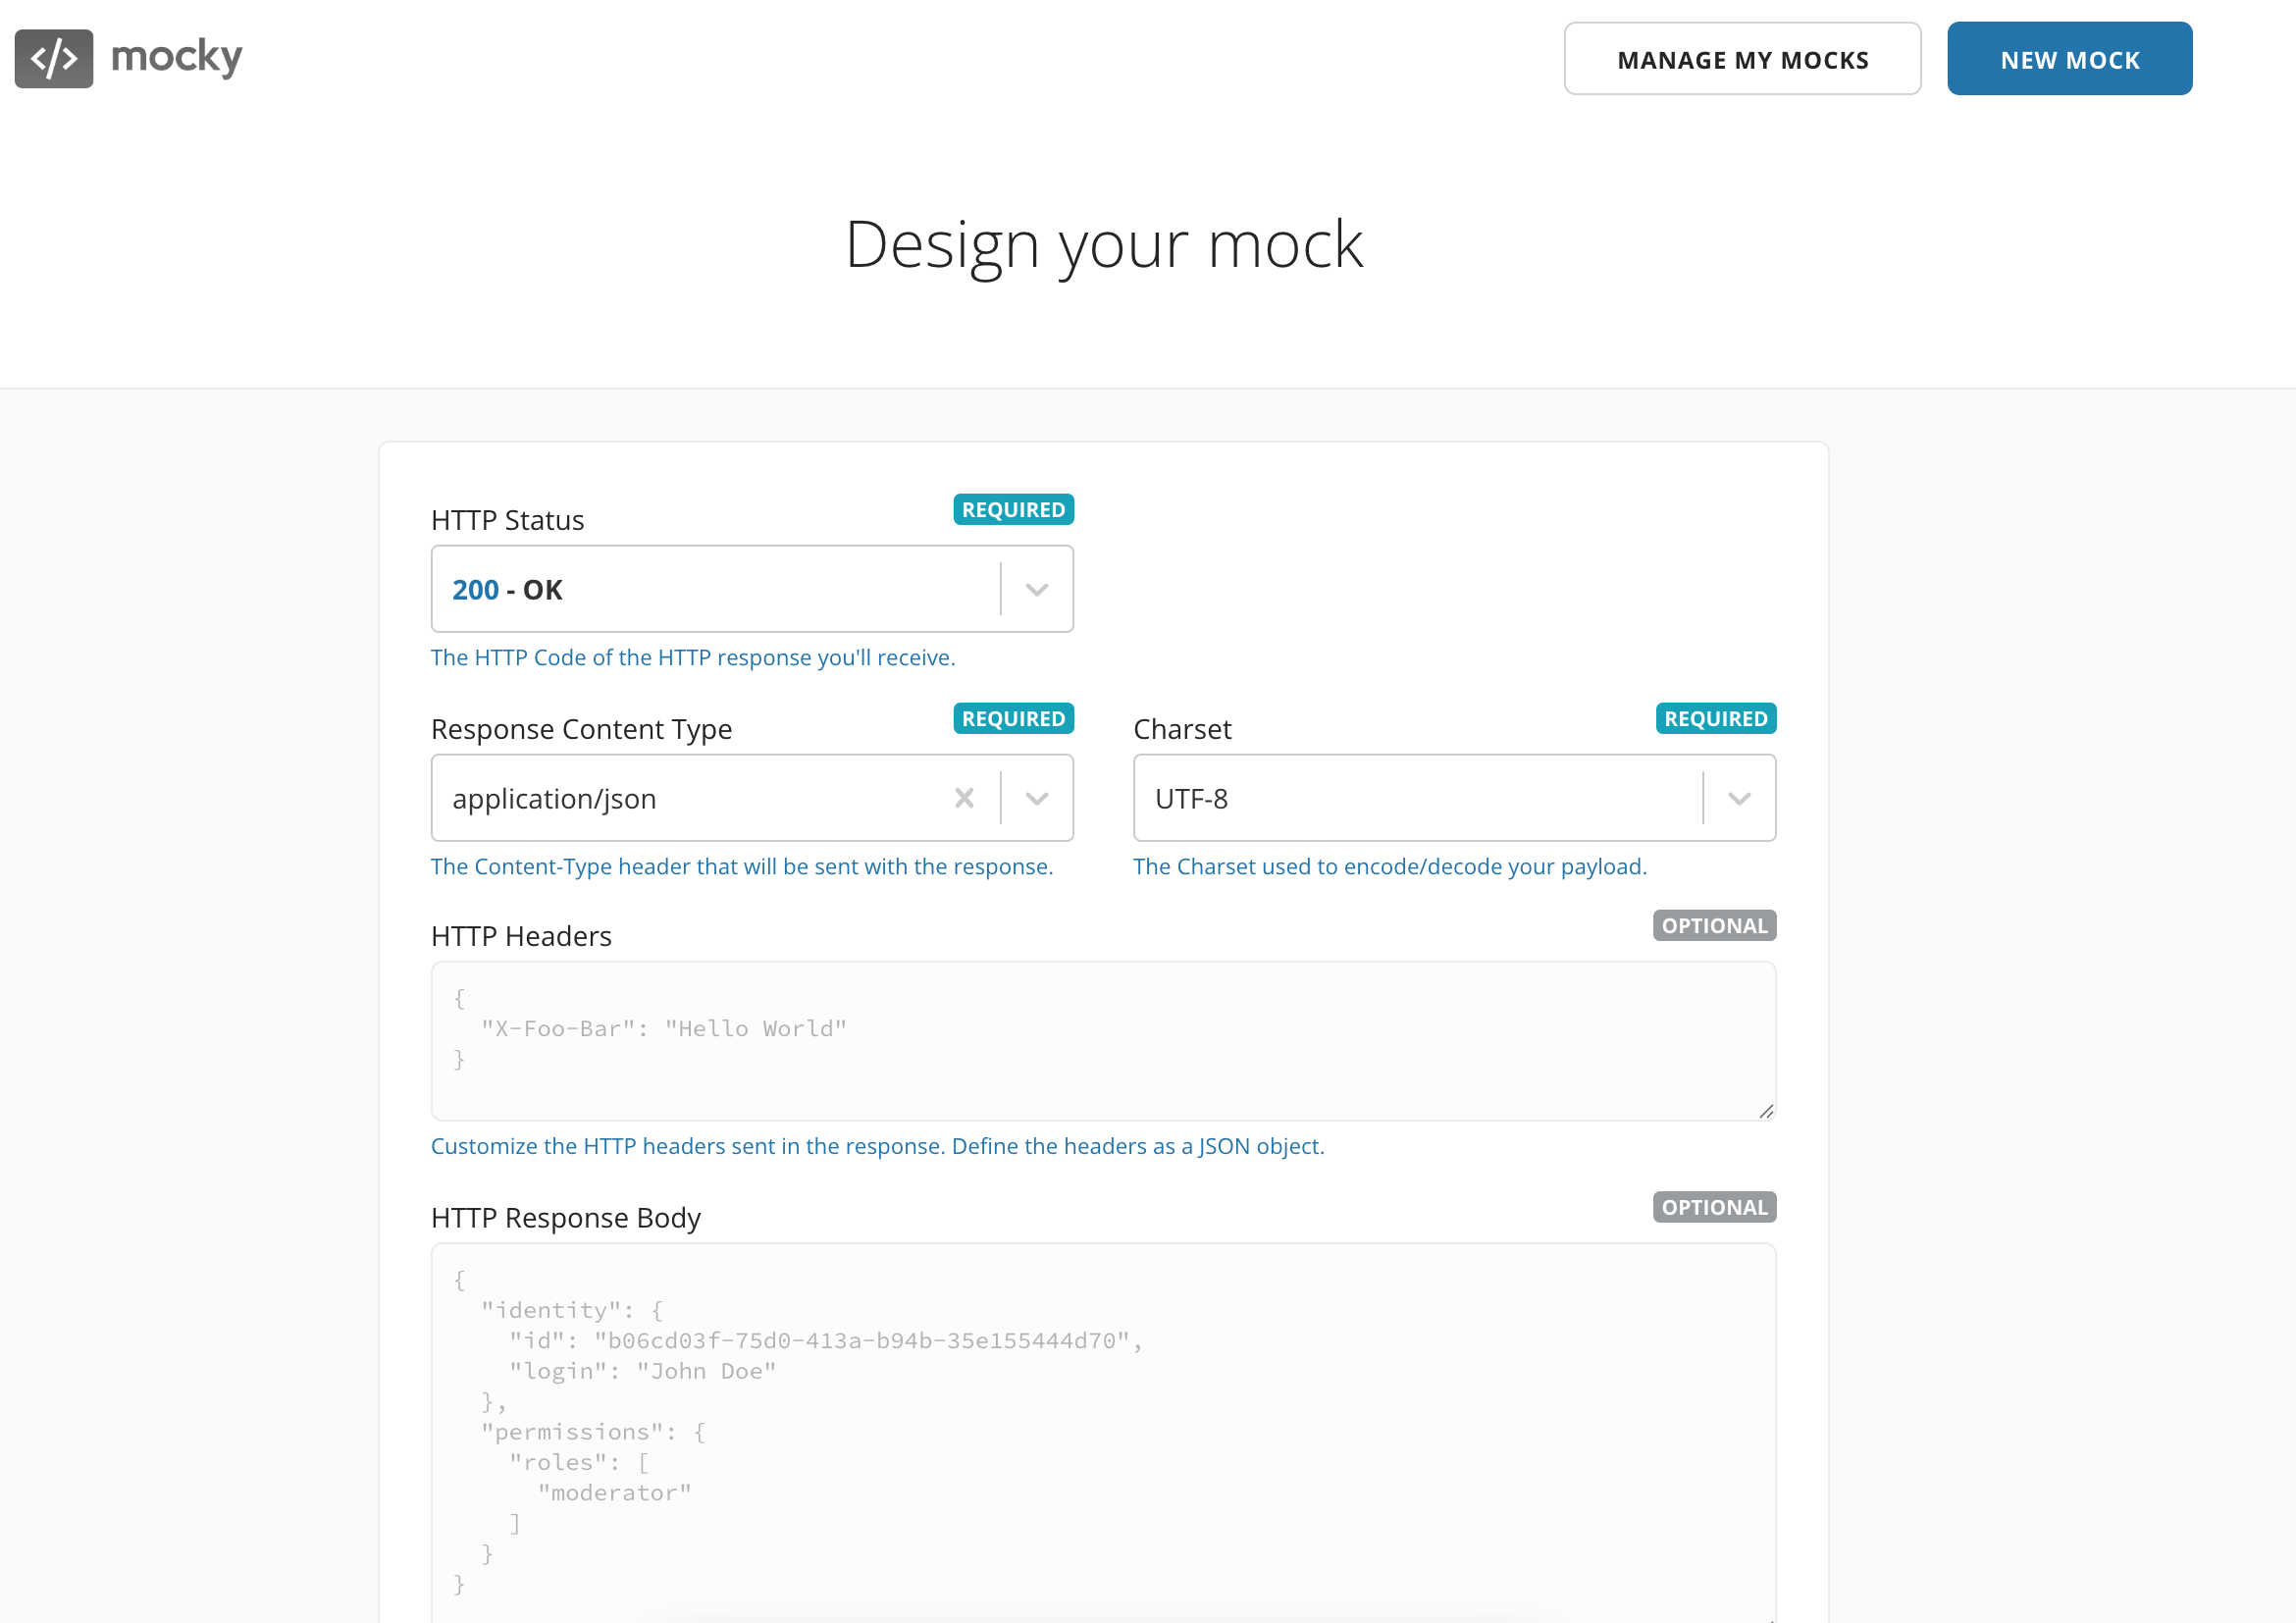Image resolution: width=2296 pixels, height=1623 pixels.
Task: Click the OPTIONAL badge for Response Body
Action: [x=1714, y=1207]
